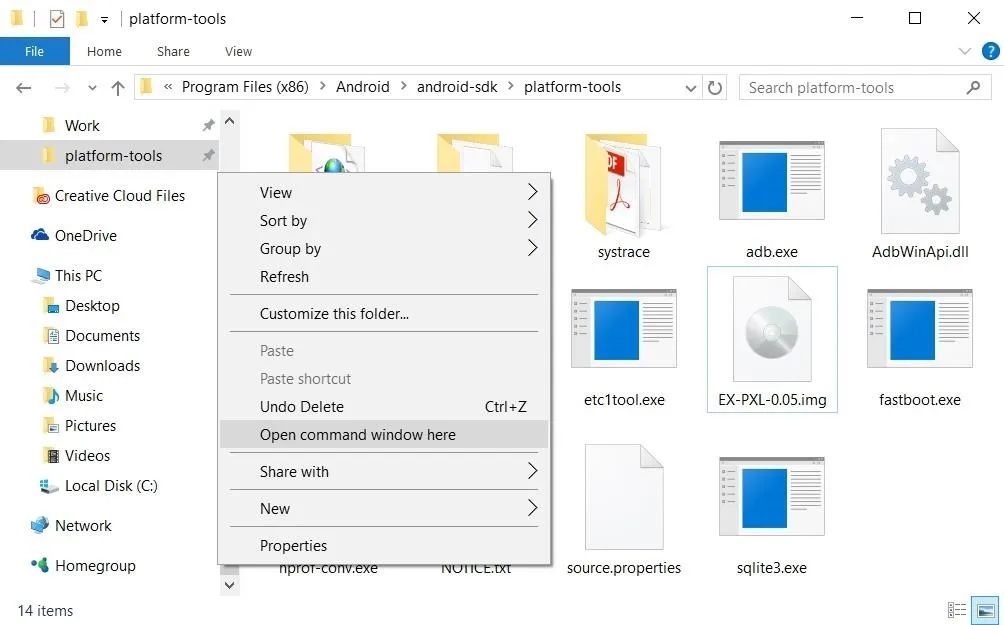Click the New folder quick access icon
The width and height of the screenshot is (1004, 625).
(82, 19)
